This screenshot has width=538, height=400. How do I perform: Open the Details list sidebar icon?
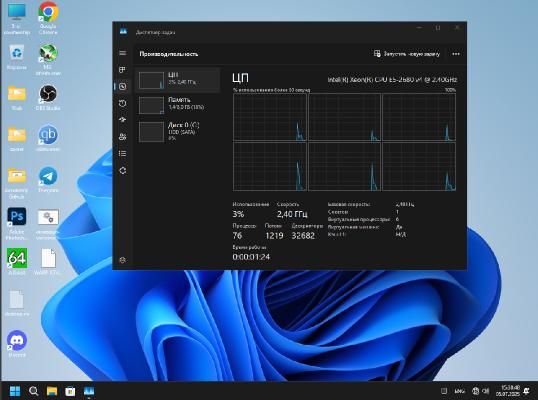click(122, 153)
